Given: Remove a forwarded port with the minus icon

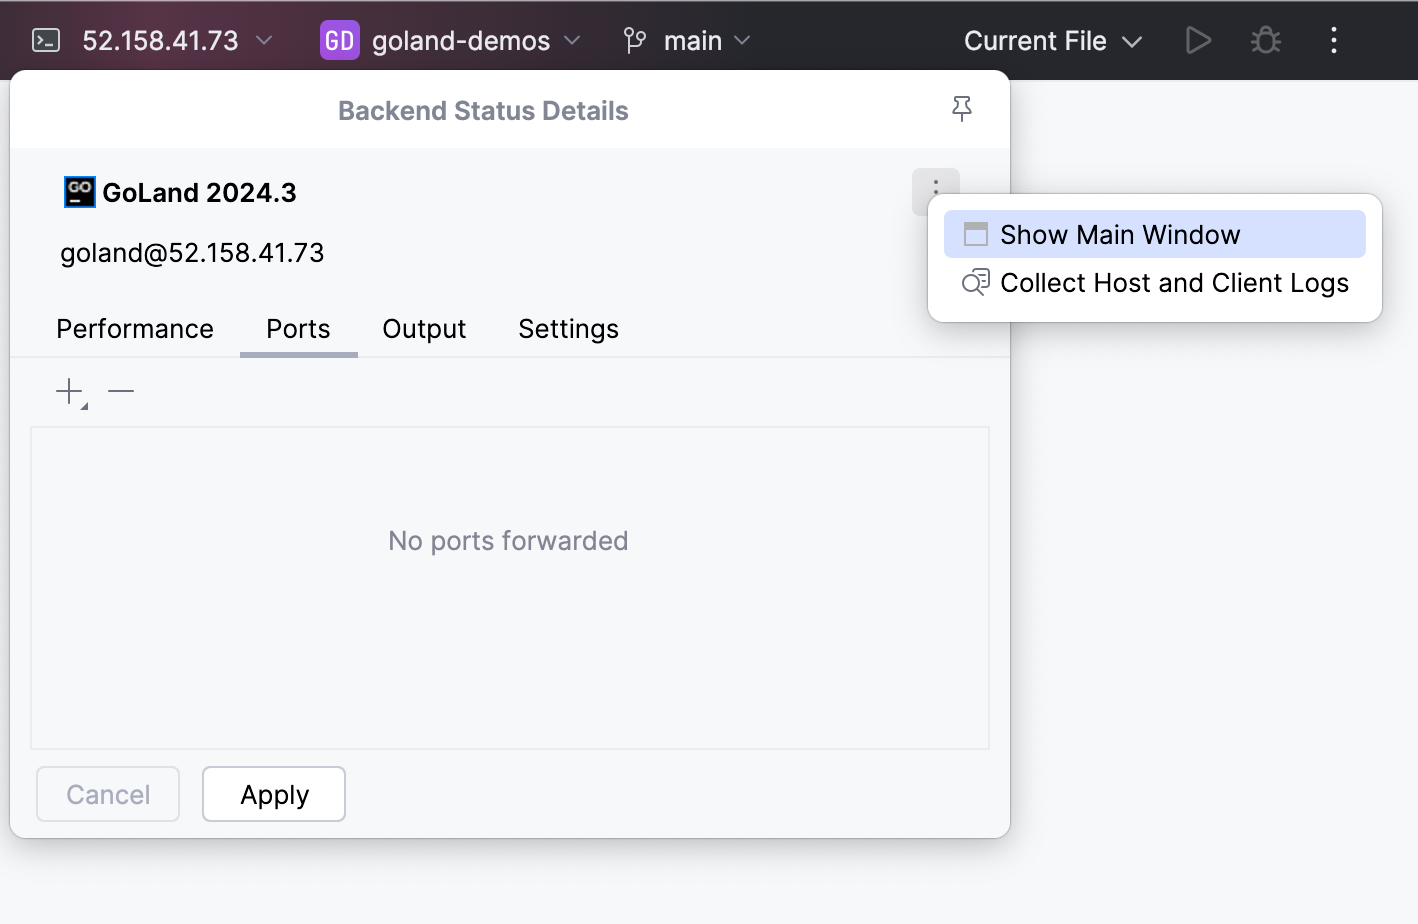Looking at the screenshot, I should (120, 390).
